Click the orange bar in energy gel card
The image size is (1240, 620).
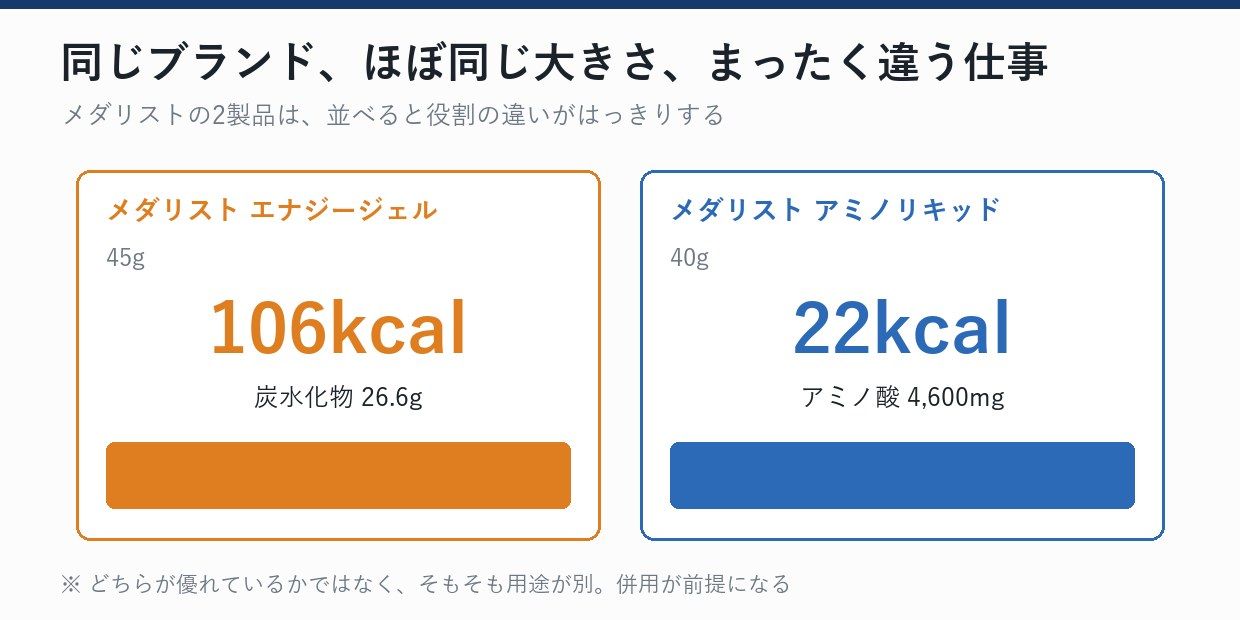(338, 475)
